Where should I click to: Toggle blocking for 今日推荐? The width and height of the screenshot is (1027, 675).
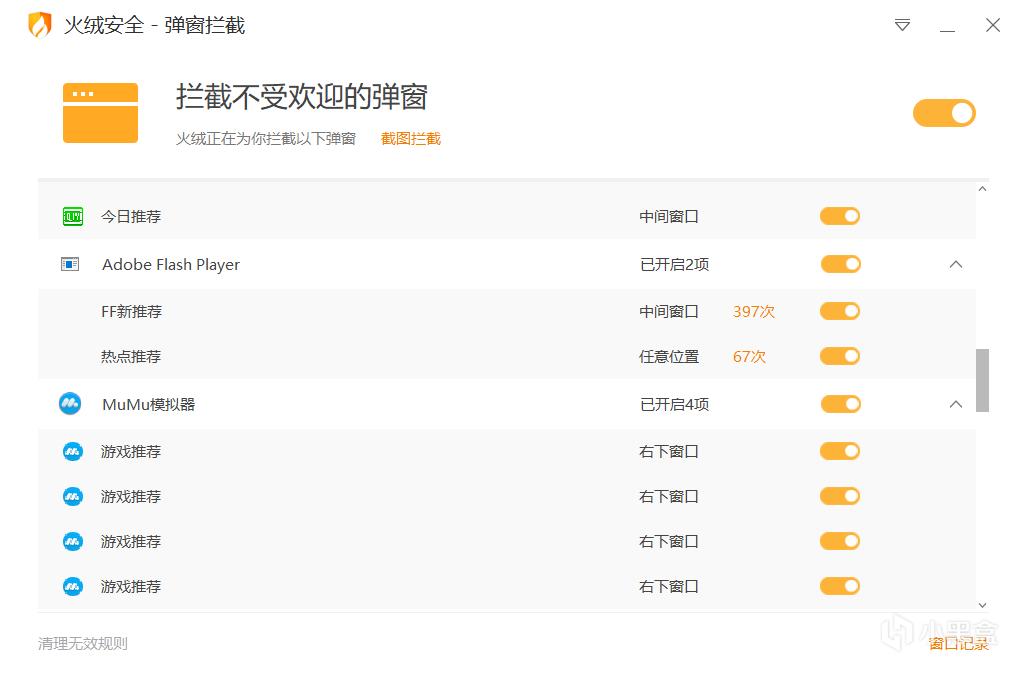coord(839,216)
